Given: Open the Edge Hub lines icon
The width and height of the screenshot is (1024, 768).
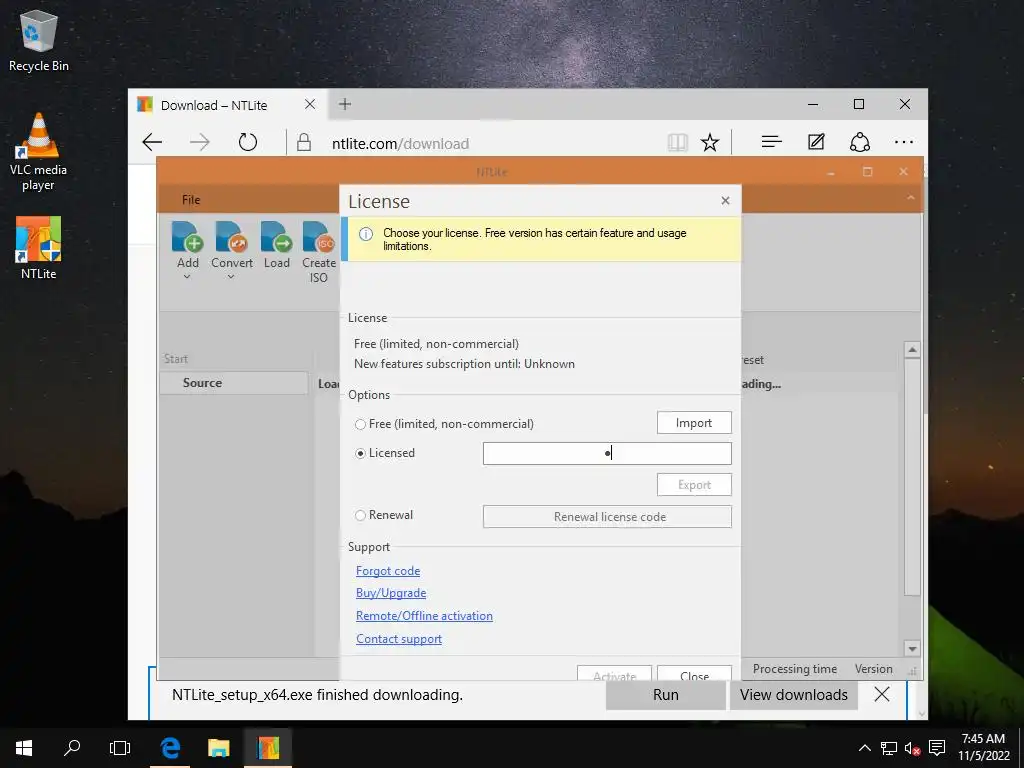Looking at the screenshot, I should coord(771,142).
